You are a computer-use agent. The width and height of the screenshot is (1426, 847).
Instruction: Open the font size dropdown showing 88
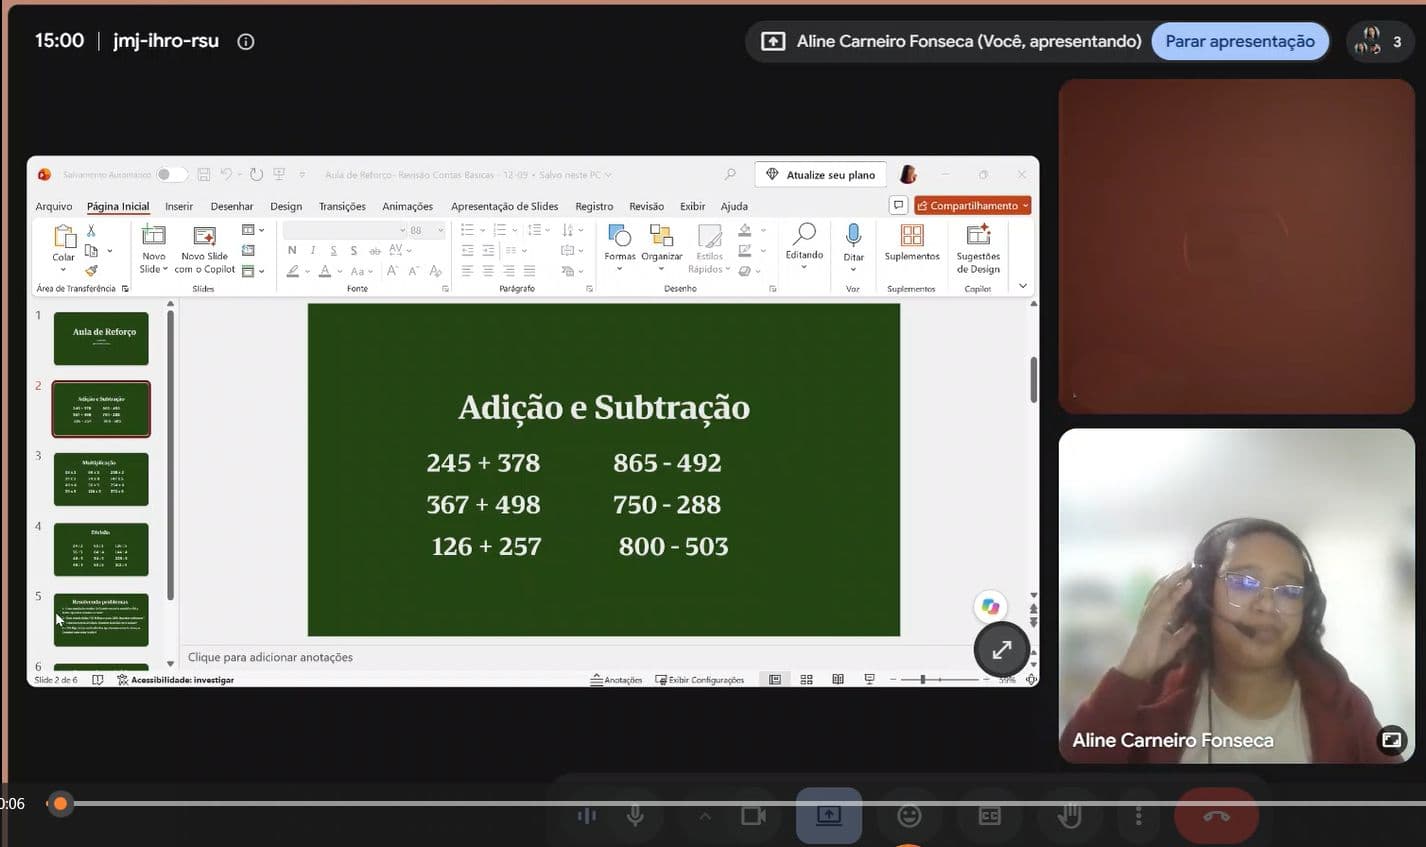coord(441,230)
